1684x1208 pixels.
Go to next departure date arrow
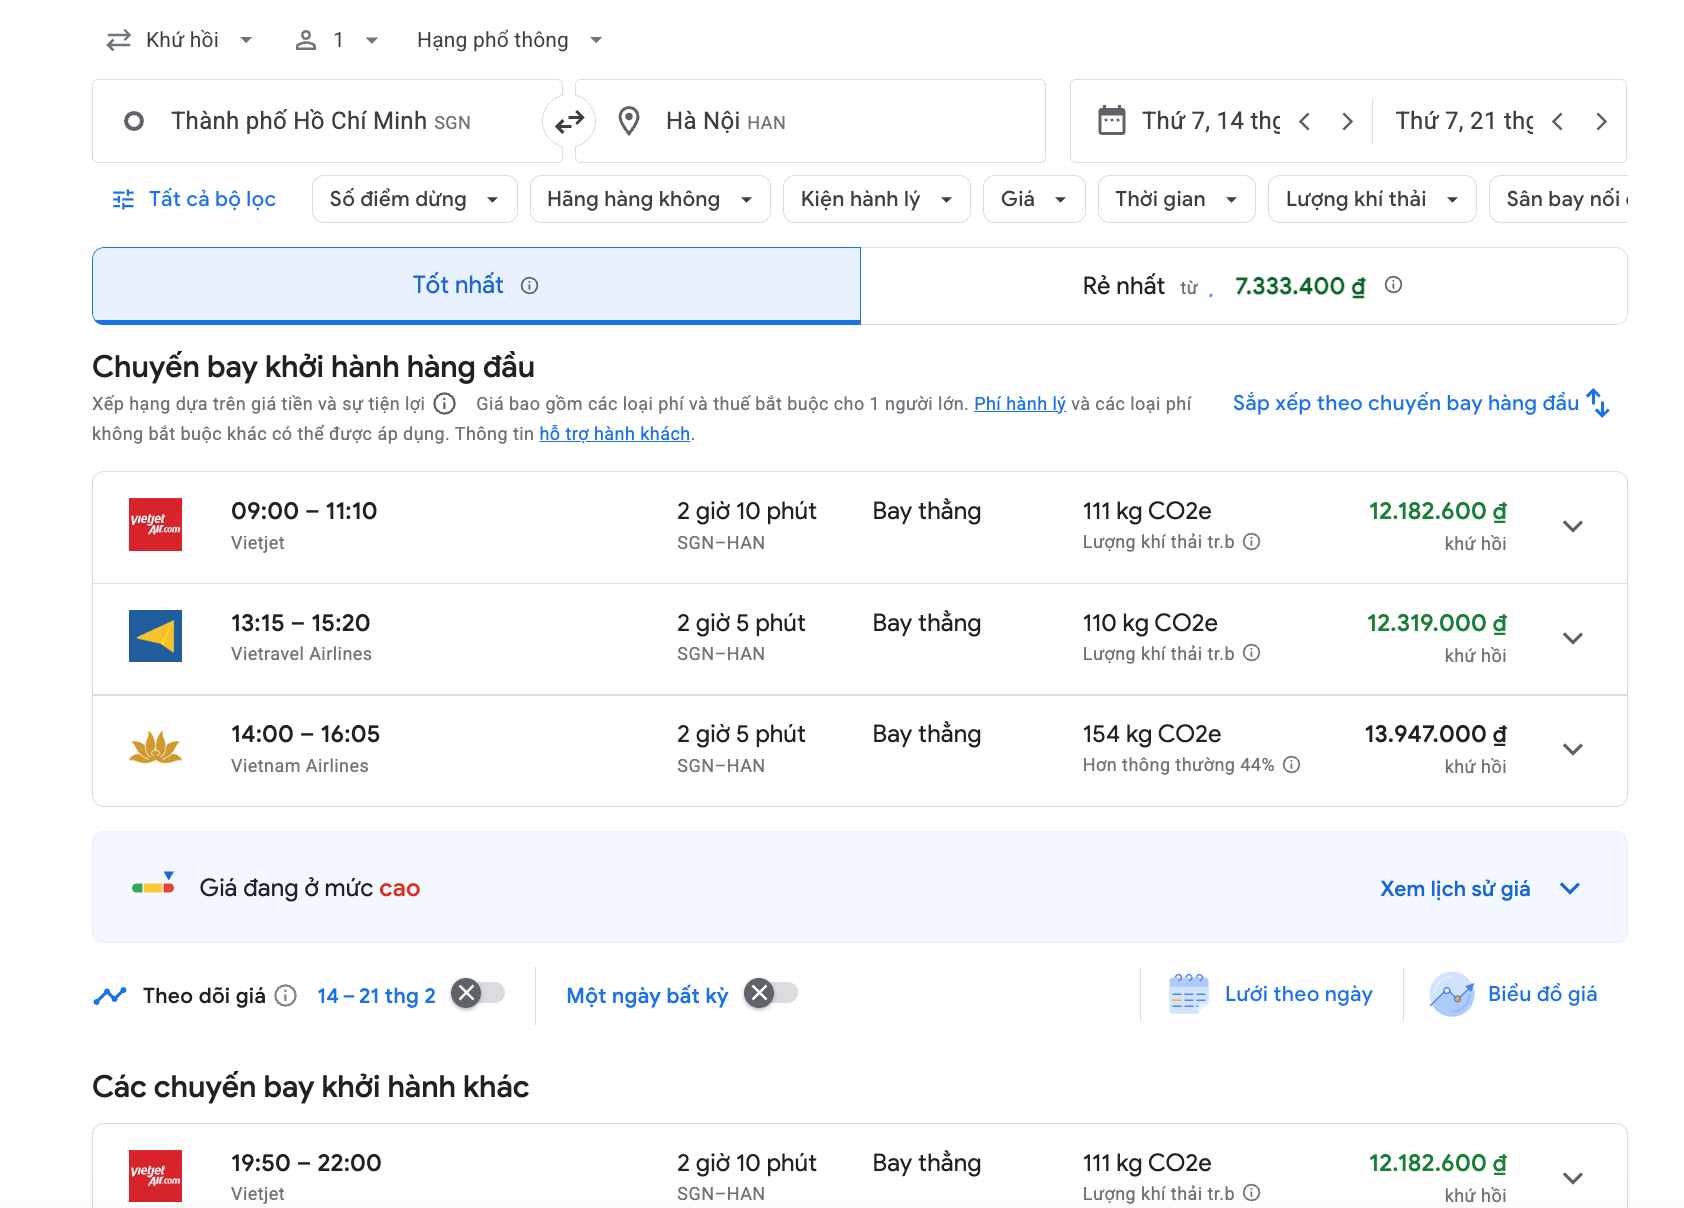1347,122
